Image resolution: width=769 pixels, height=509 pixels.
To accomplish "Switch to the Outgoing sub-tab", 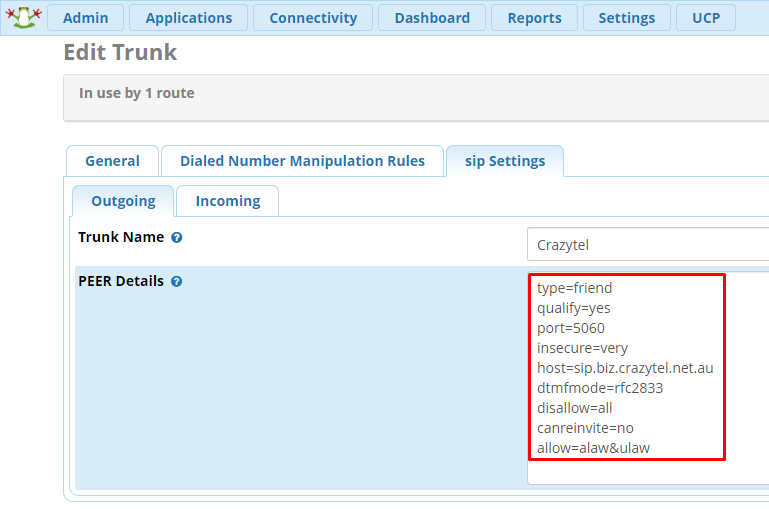I will [123, 201].
